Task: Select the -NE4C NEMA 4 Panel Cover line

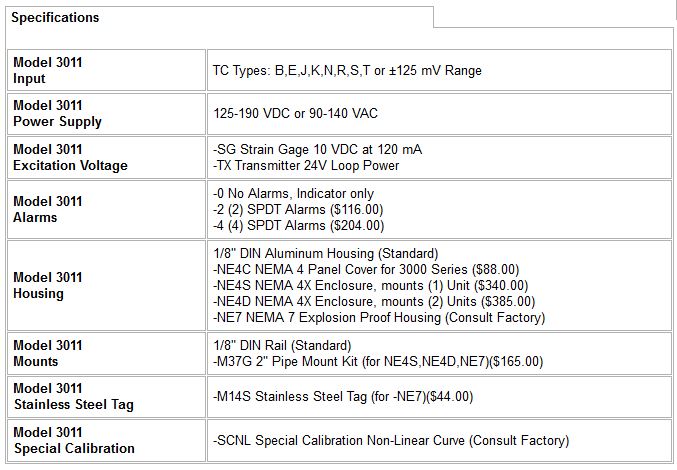Action: point(366,269)
